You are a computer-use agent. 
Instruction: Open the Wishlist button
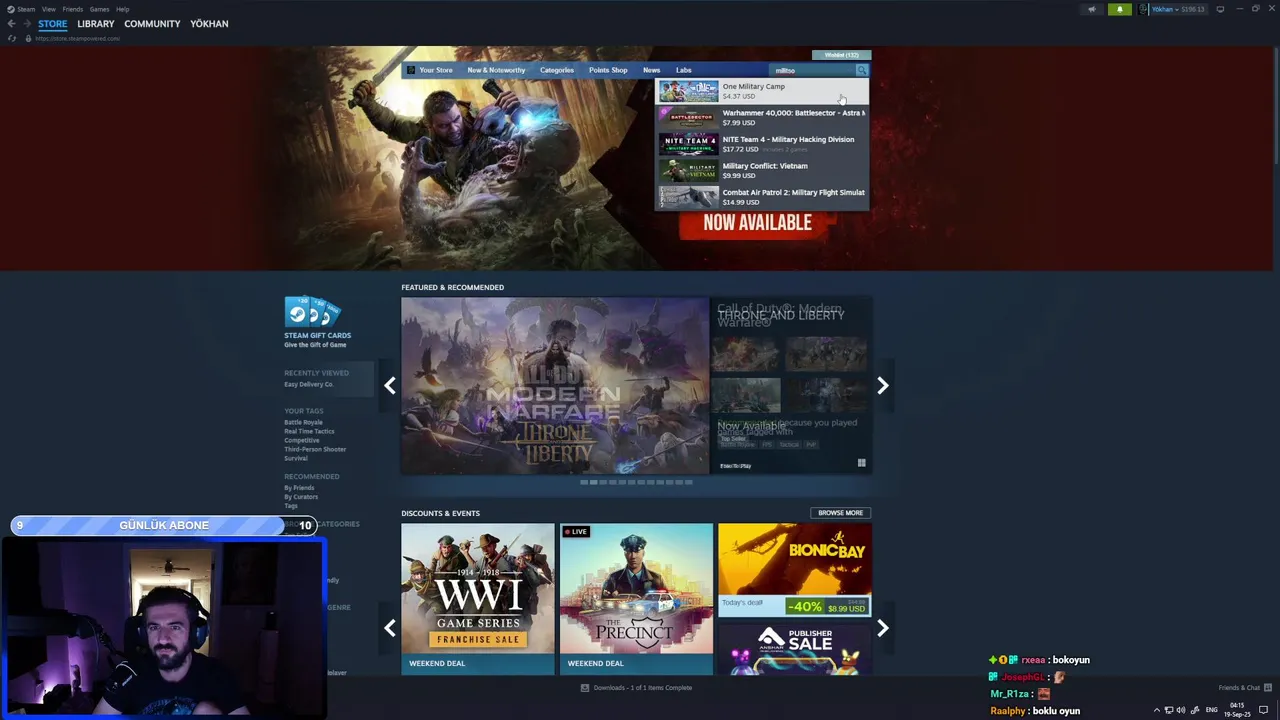[841, 55]
